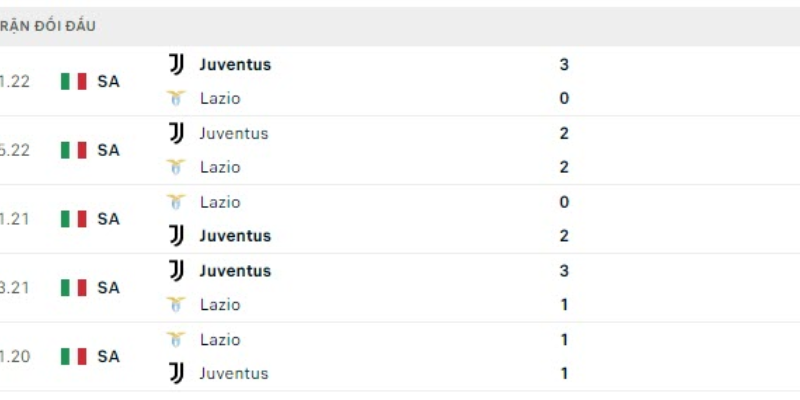Select the SA league label in first row
The height and width of the screenshot is (400, 800).
click(108, 81)
